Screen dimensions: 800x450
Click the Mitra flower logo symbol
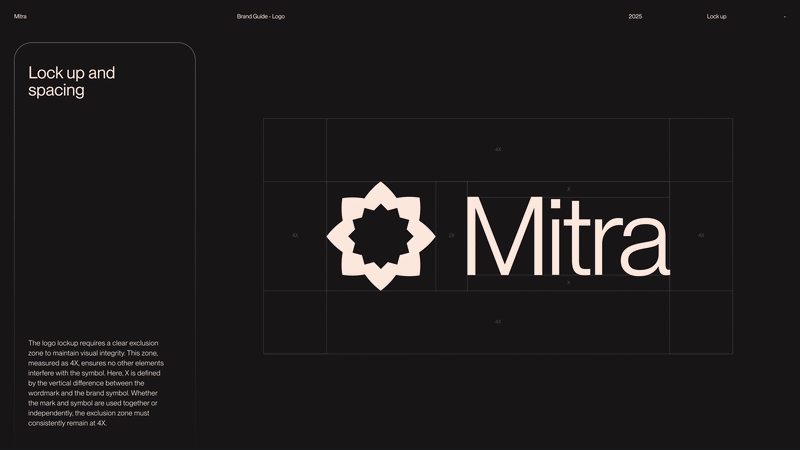click(x=380, y=236)
